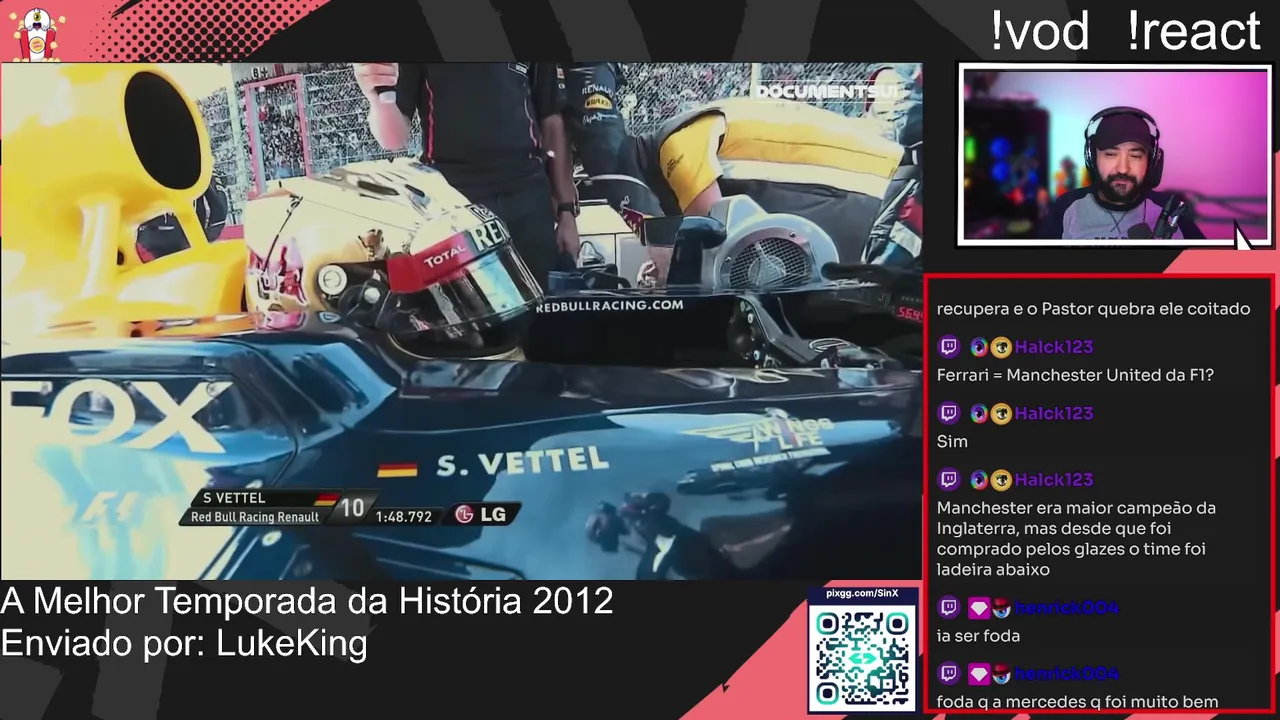Open Halck123 username above the 'Sim' message
Viewport: 1280px width, 720px height.
click(1054, 413)
